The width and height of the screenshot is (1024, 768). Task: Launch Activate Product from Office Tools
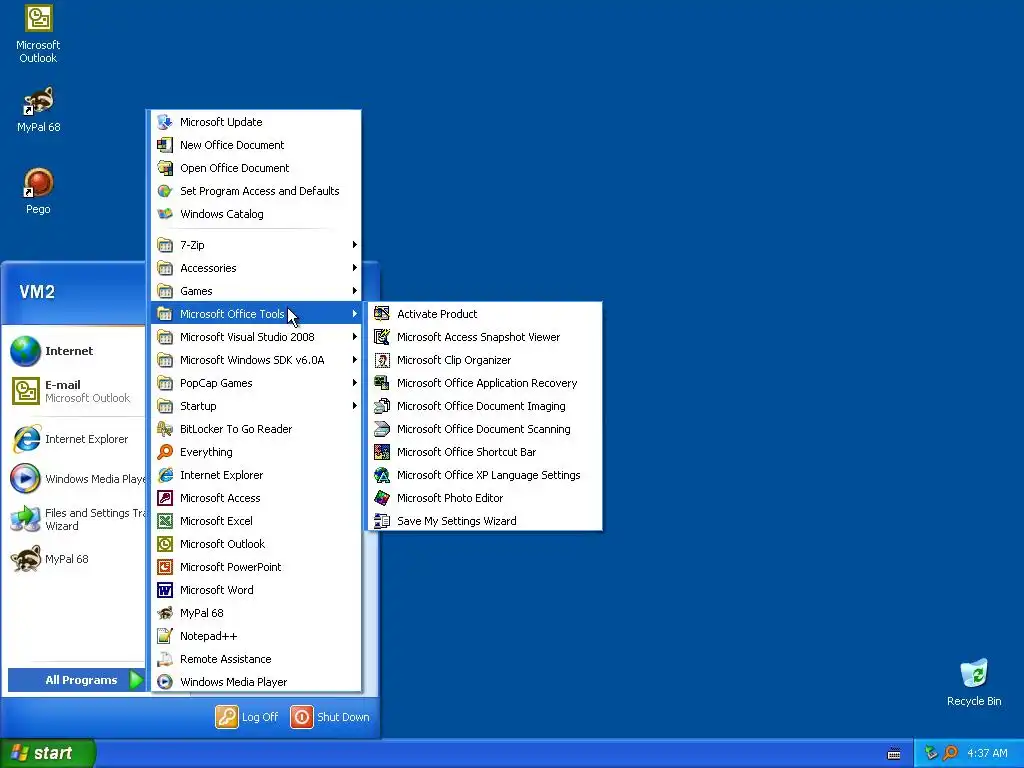(x=485, y=314)
